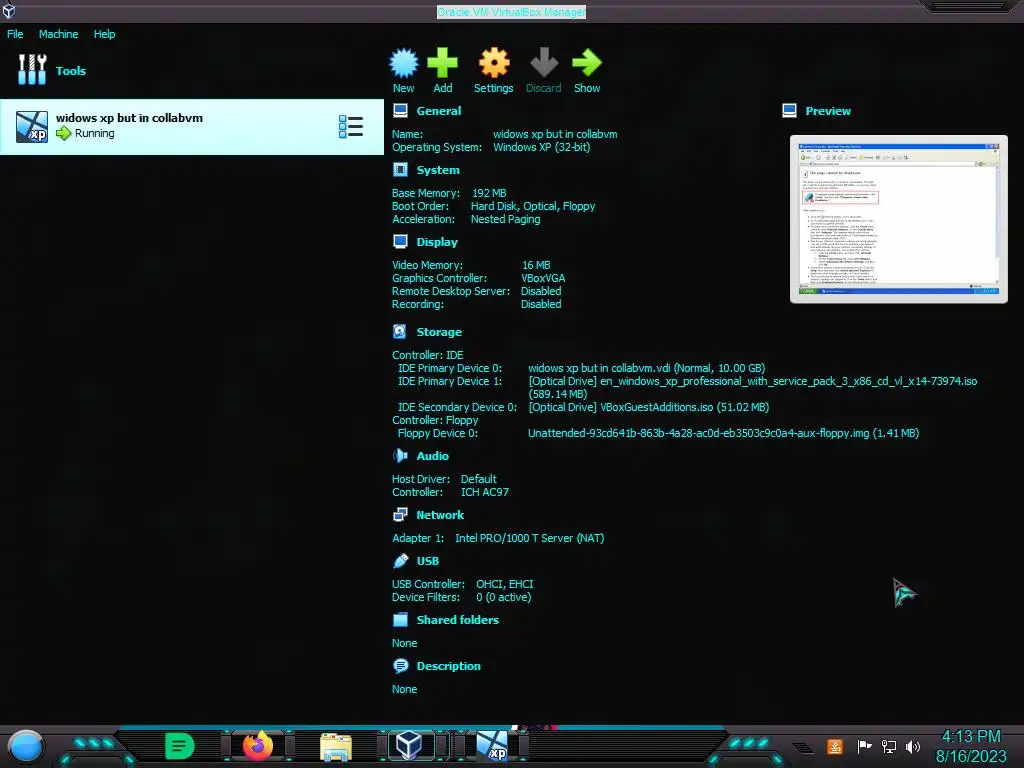
Task: Click the Audio section heading
Action: (x=432, y=456)
